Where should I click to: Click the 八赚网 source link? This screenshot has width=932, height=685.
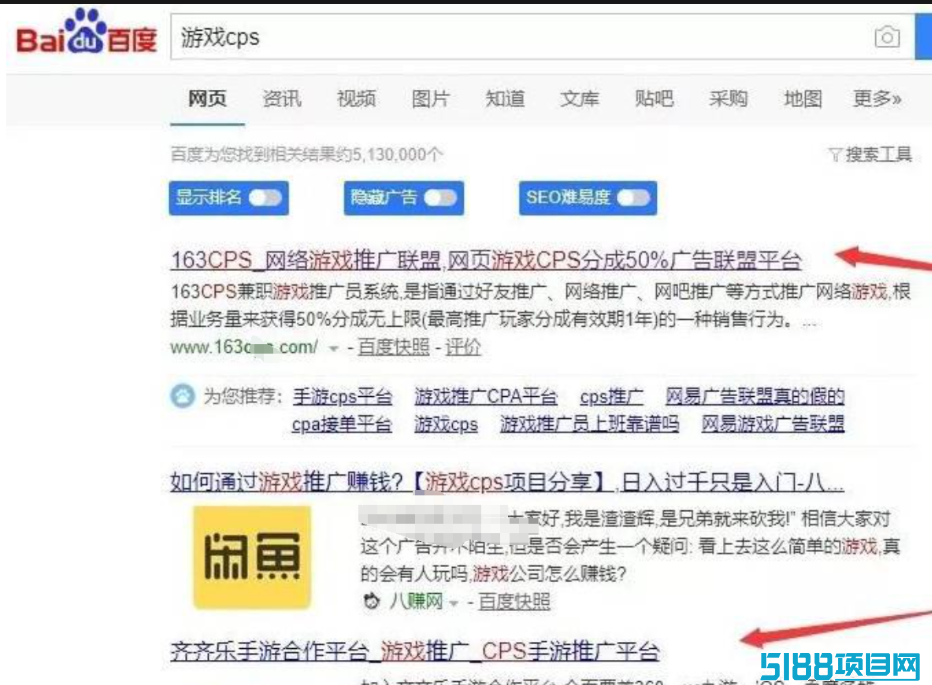pos(417,602)
